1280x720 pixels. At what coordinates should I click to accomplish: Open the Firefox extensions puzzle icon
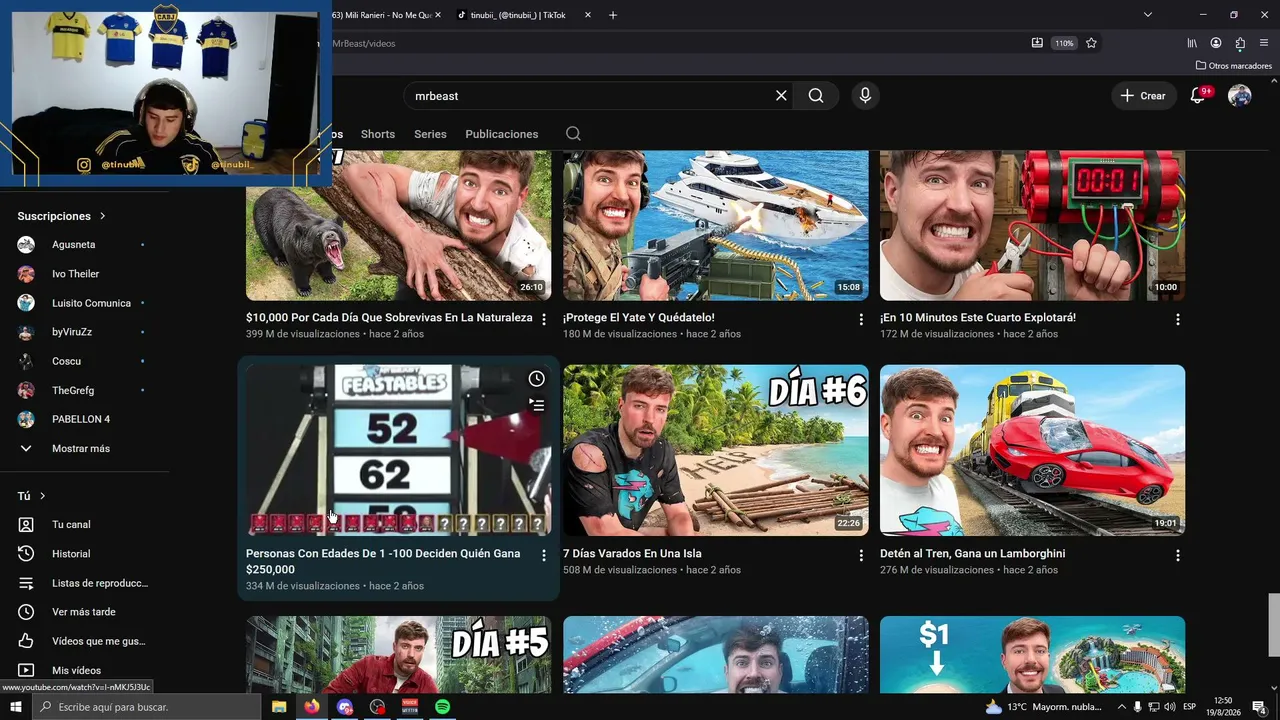pyautogui.click(x=1240, y=43)
